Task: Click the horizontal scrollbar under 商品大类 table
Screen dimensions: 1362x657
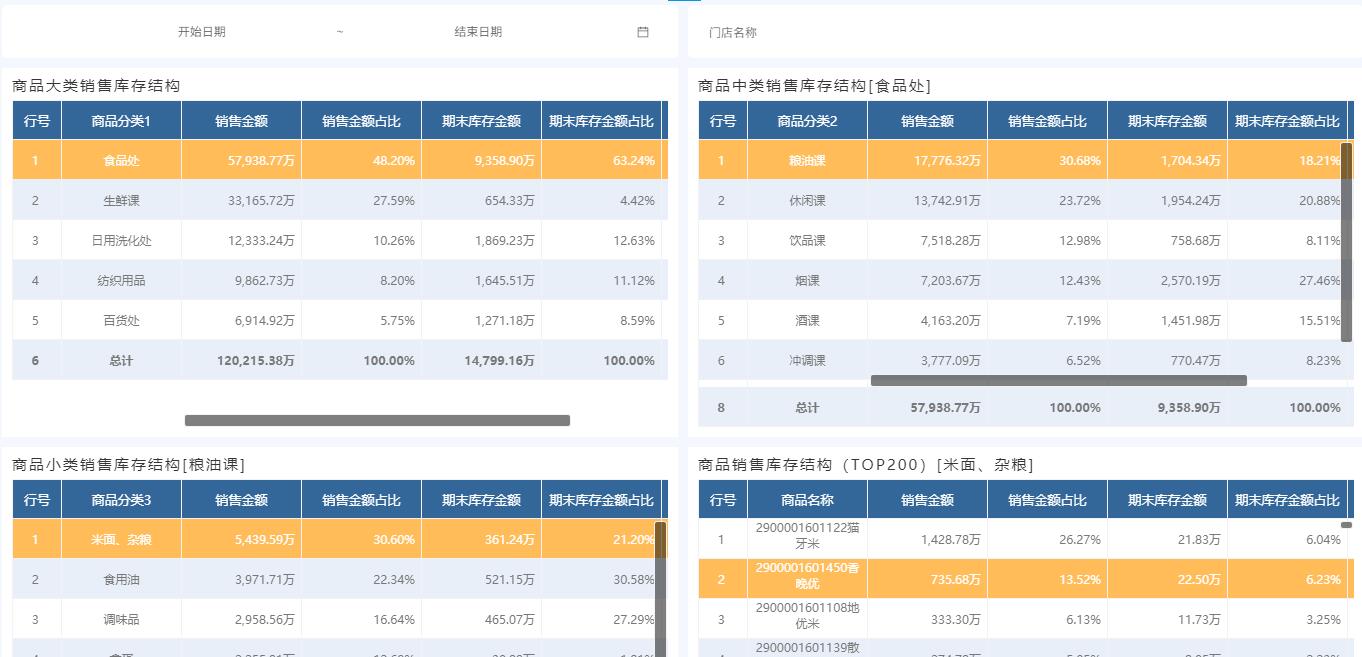Action: coord(377,420)
